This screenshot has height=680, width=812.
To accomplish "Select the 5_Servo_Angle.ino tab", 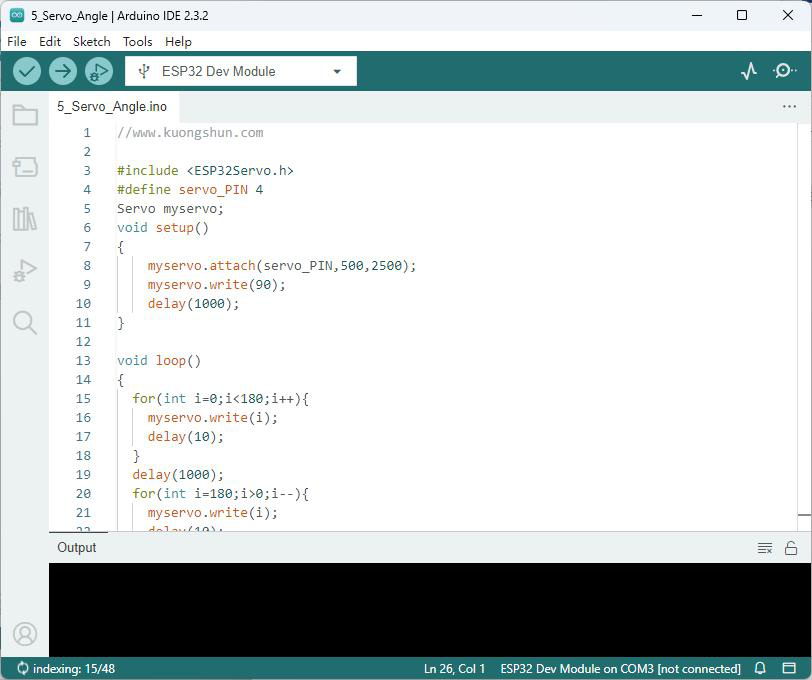I will [x=112, y=107].
